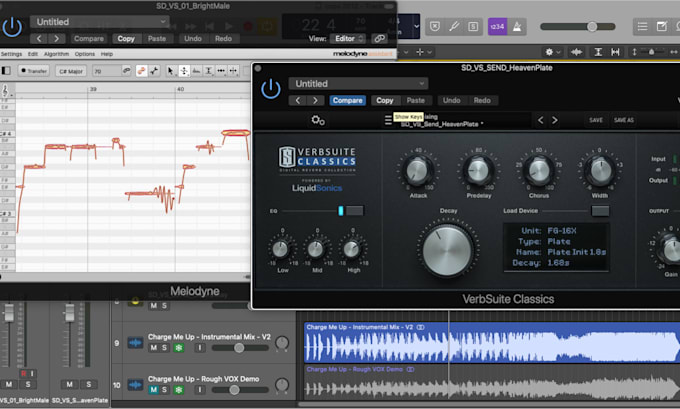680x409 pixels.
Task: Open Melodyne Settings menu
Action: (11, 54)
